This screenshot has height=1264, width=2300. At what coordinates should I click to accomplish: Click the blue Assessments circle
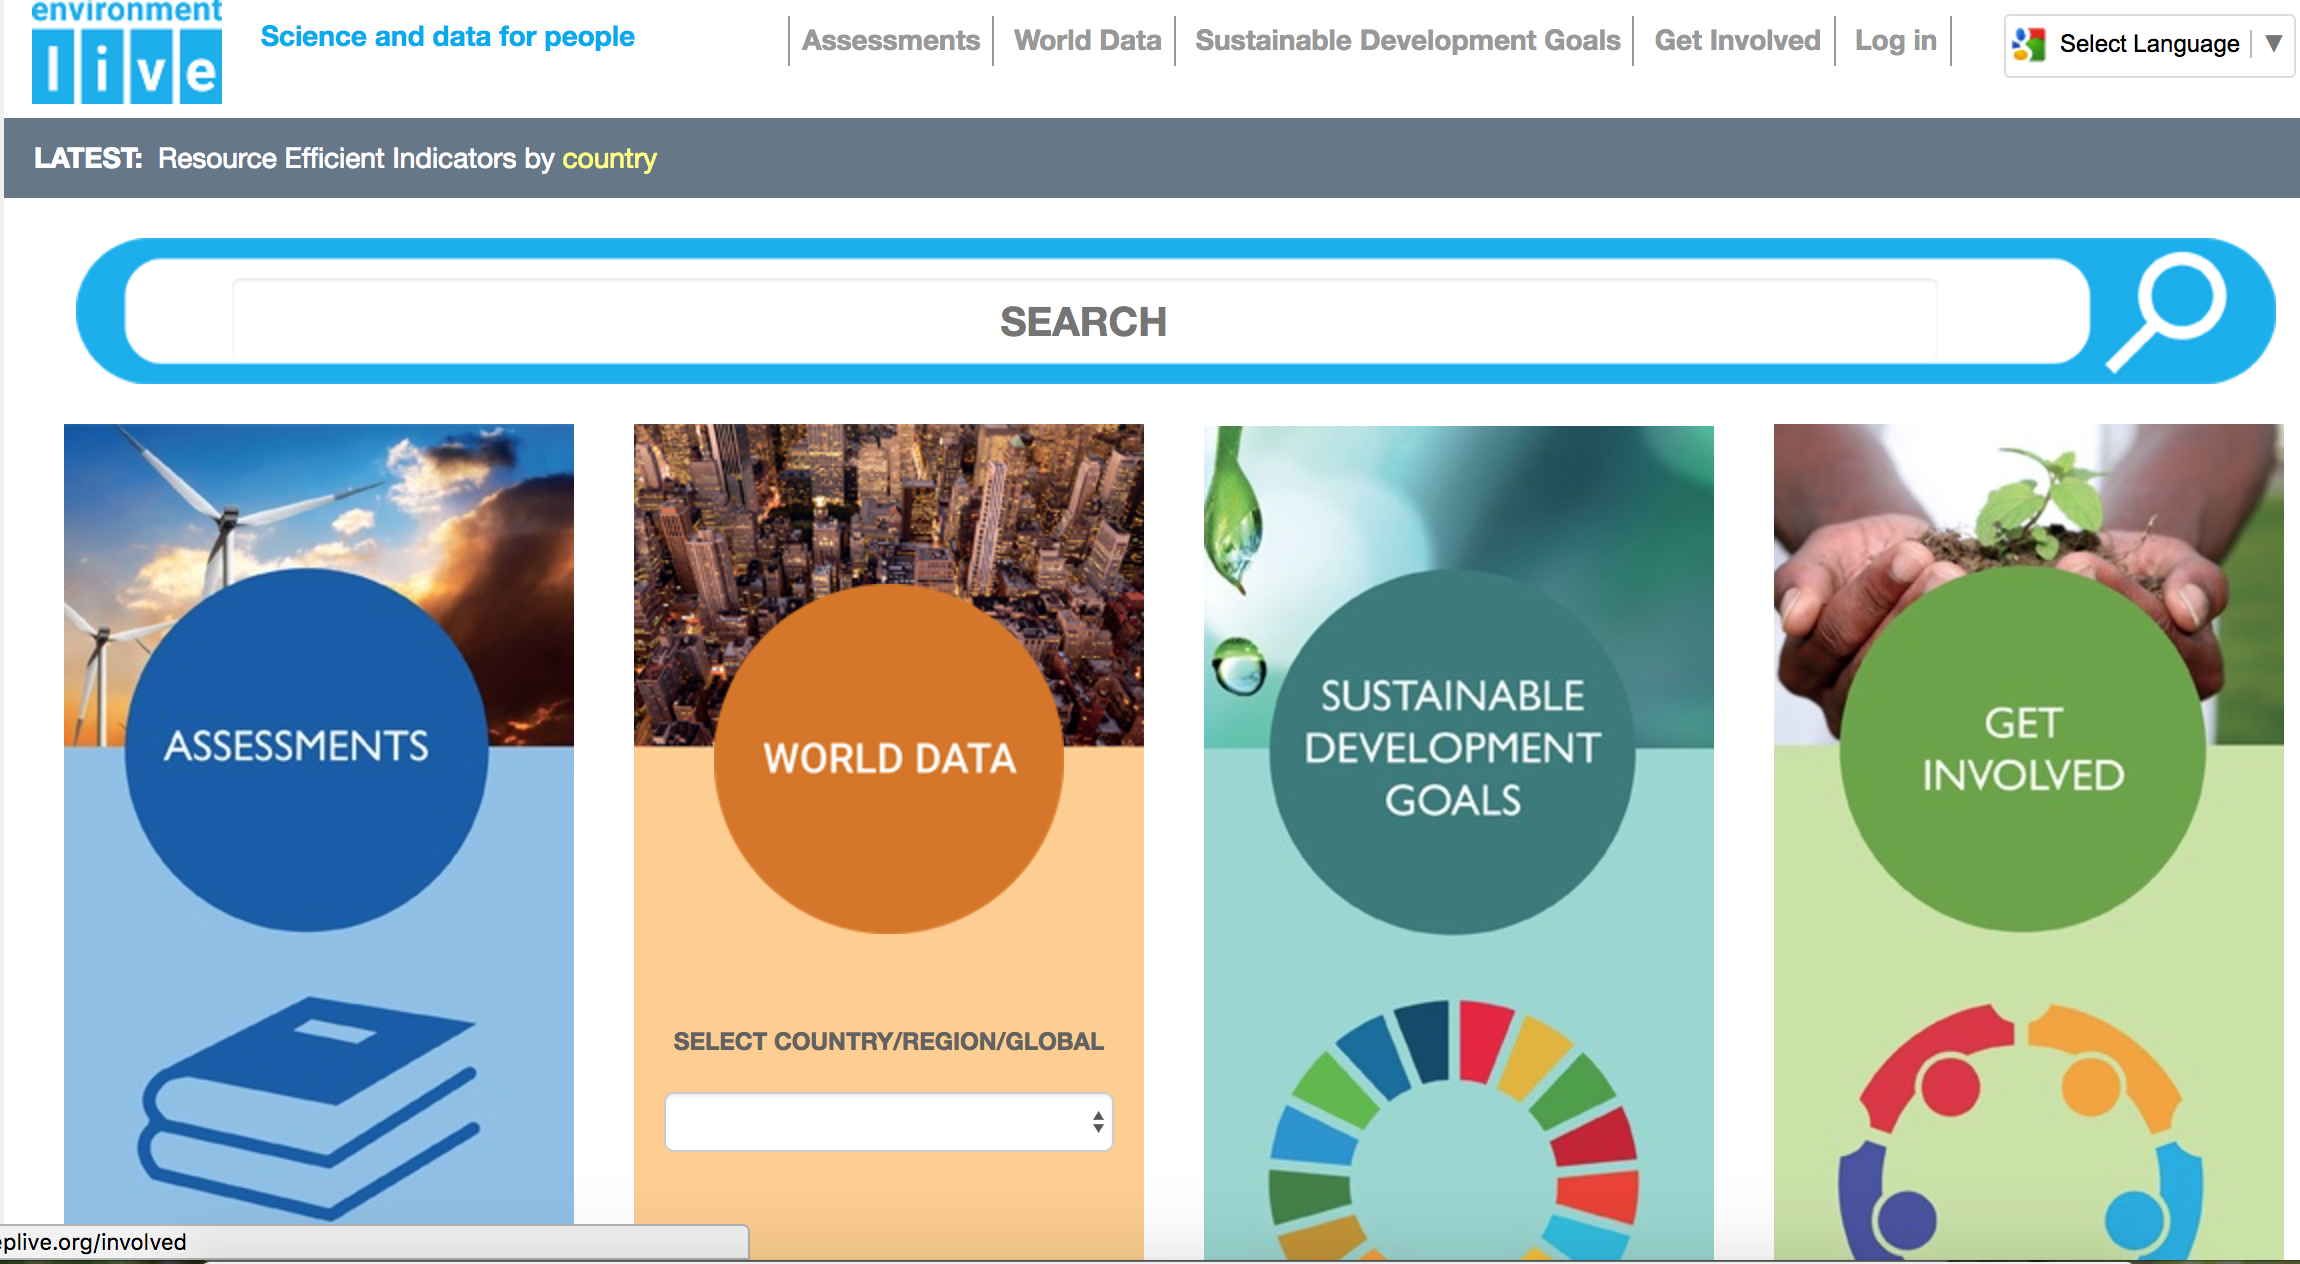point(306,750)
